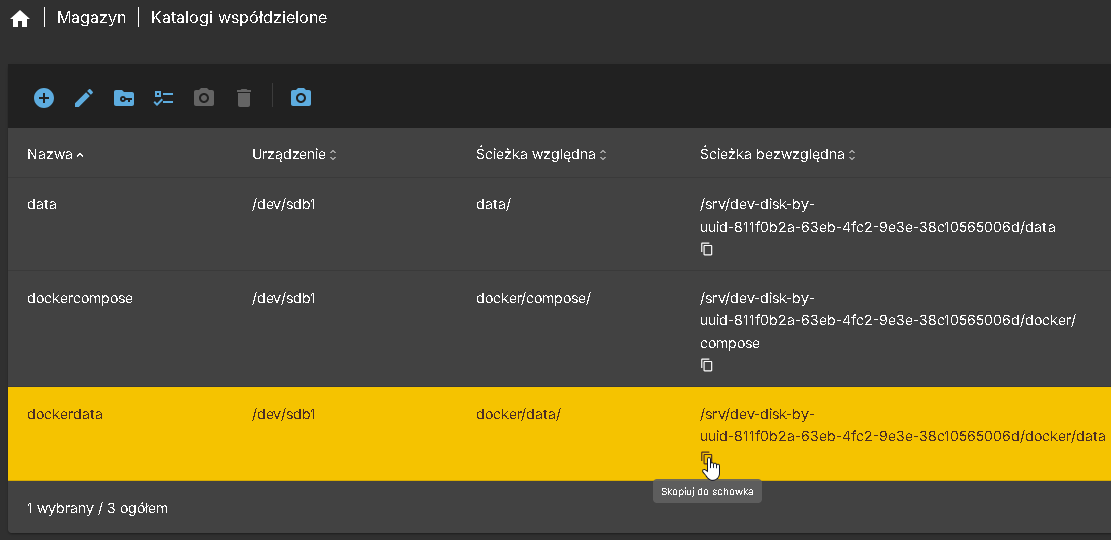Click the gray camera snapshot icon
1111x540 pixels.
(204, 97)
